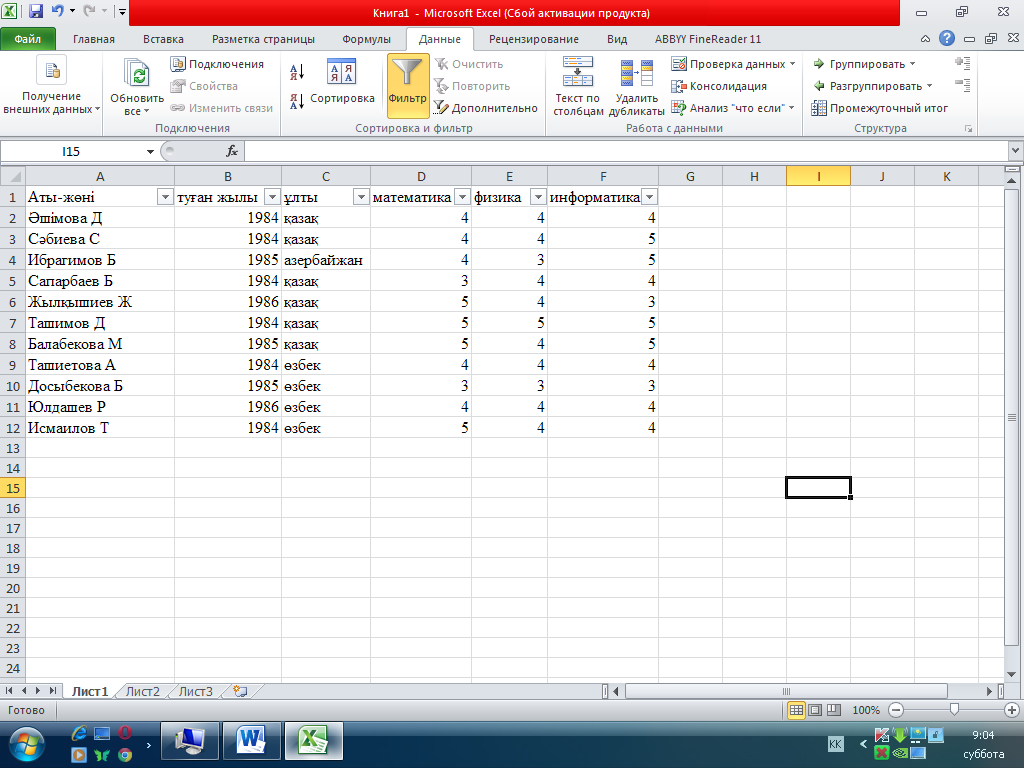Expand Получение внешних данных menu
This screenshot has width=1024, height=768.
pos(52,86)
